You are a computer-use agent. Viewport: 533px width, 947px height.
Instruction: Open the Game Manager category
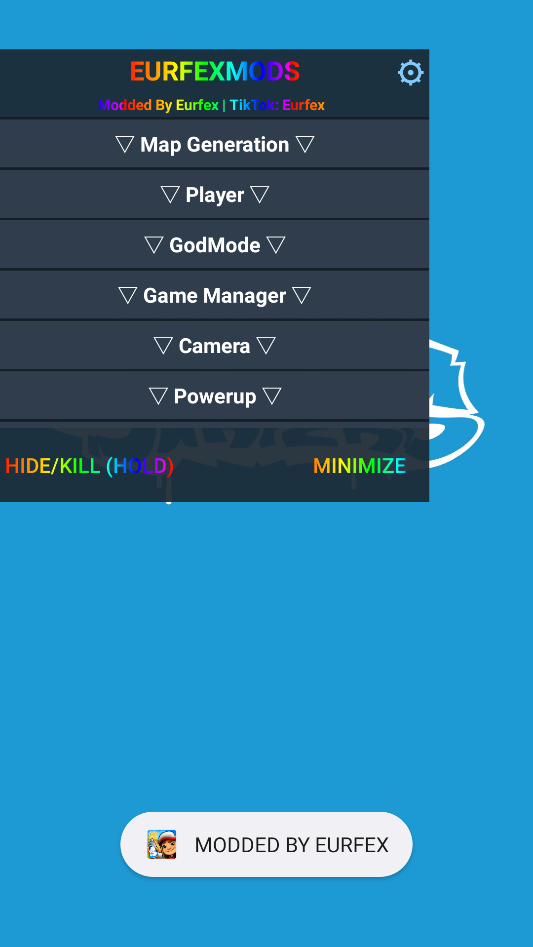214,295
